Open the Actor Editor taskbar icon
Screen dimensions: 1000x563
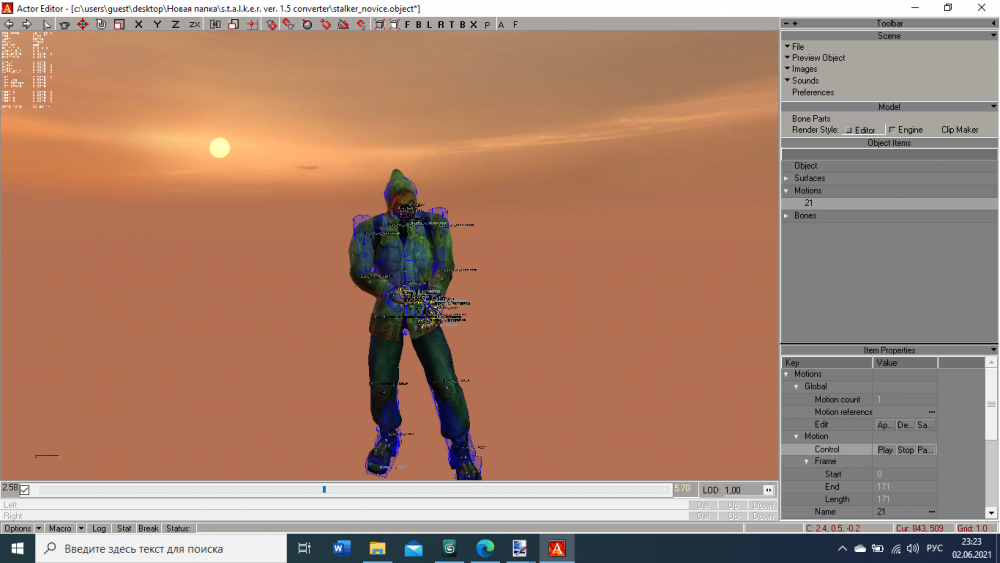[x=557, y=548]
